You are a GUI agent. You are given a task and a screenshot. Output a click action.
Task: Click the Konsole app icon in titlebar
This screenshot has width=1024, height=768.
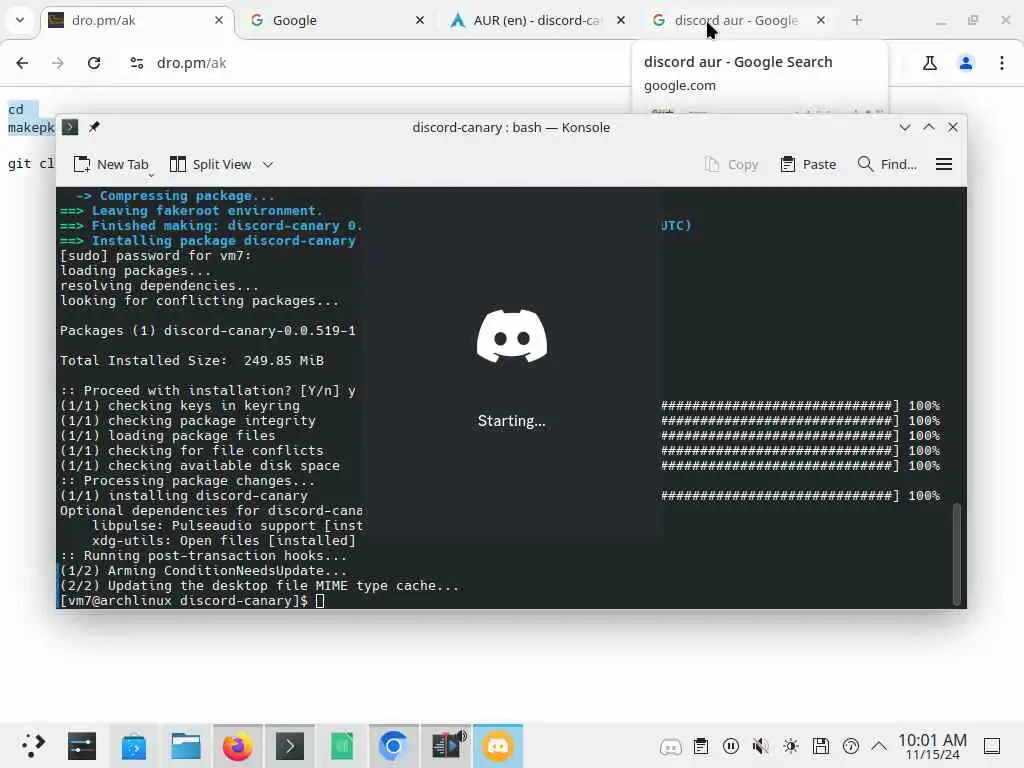coord(70,127)
